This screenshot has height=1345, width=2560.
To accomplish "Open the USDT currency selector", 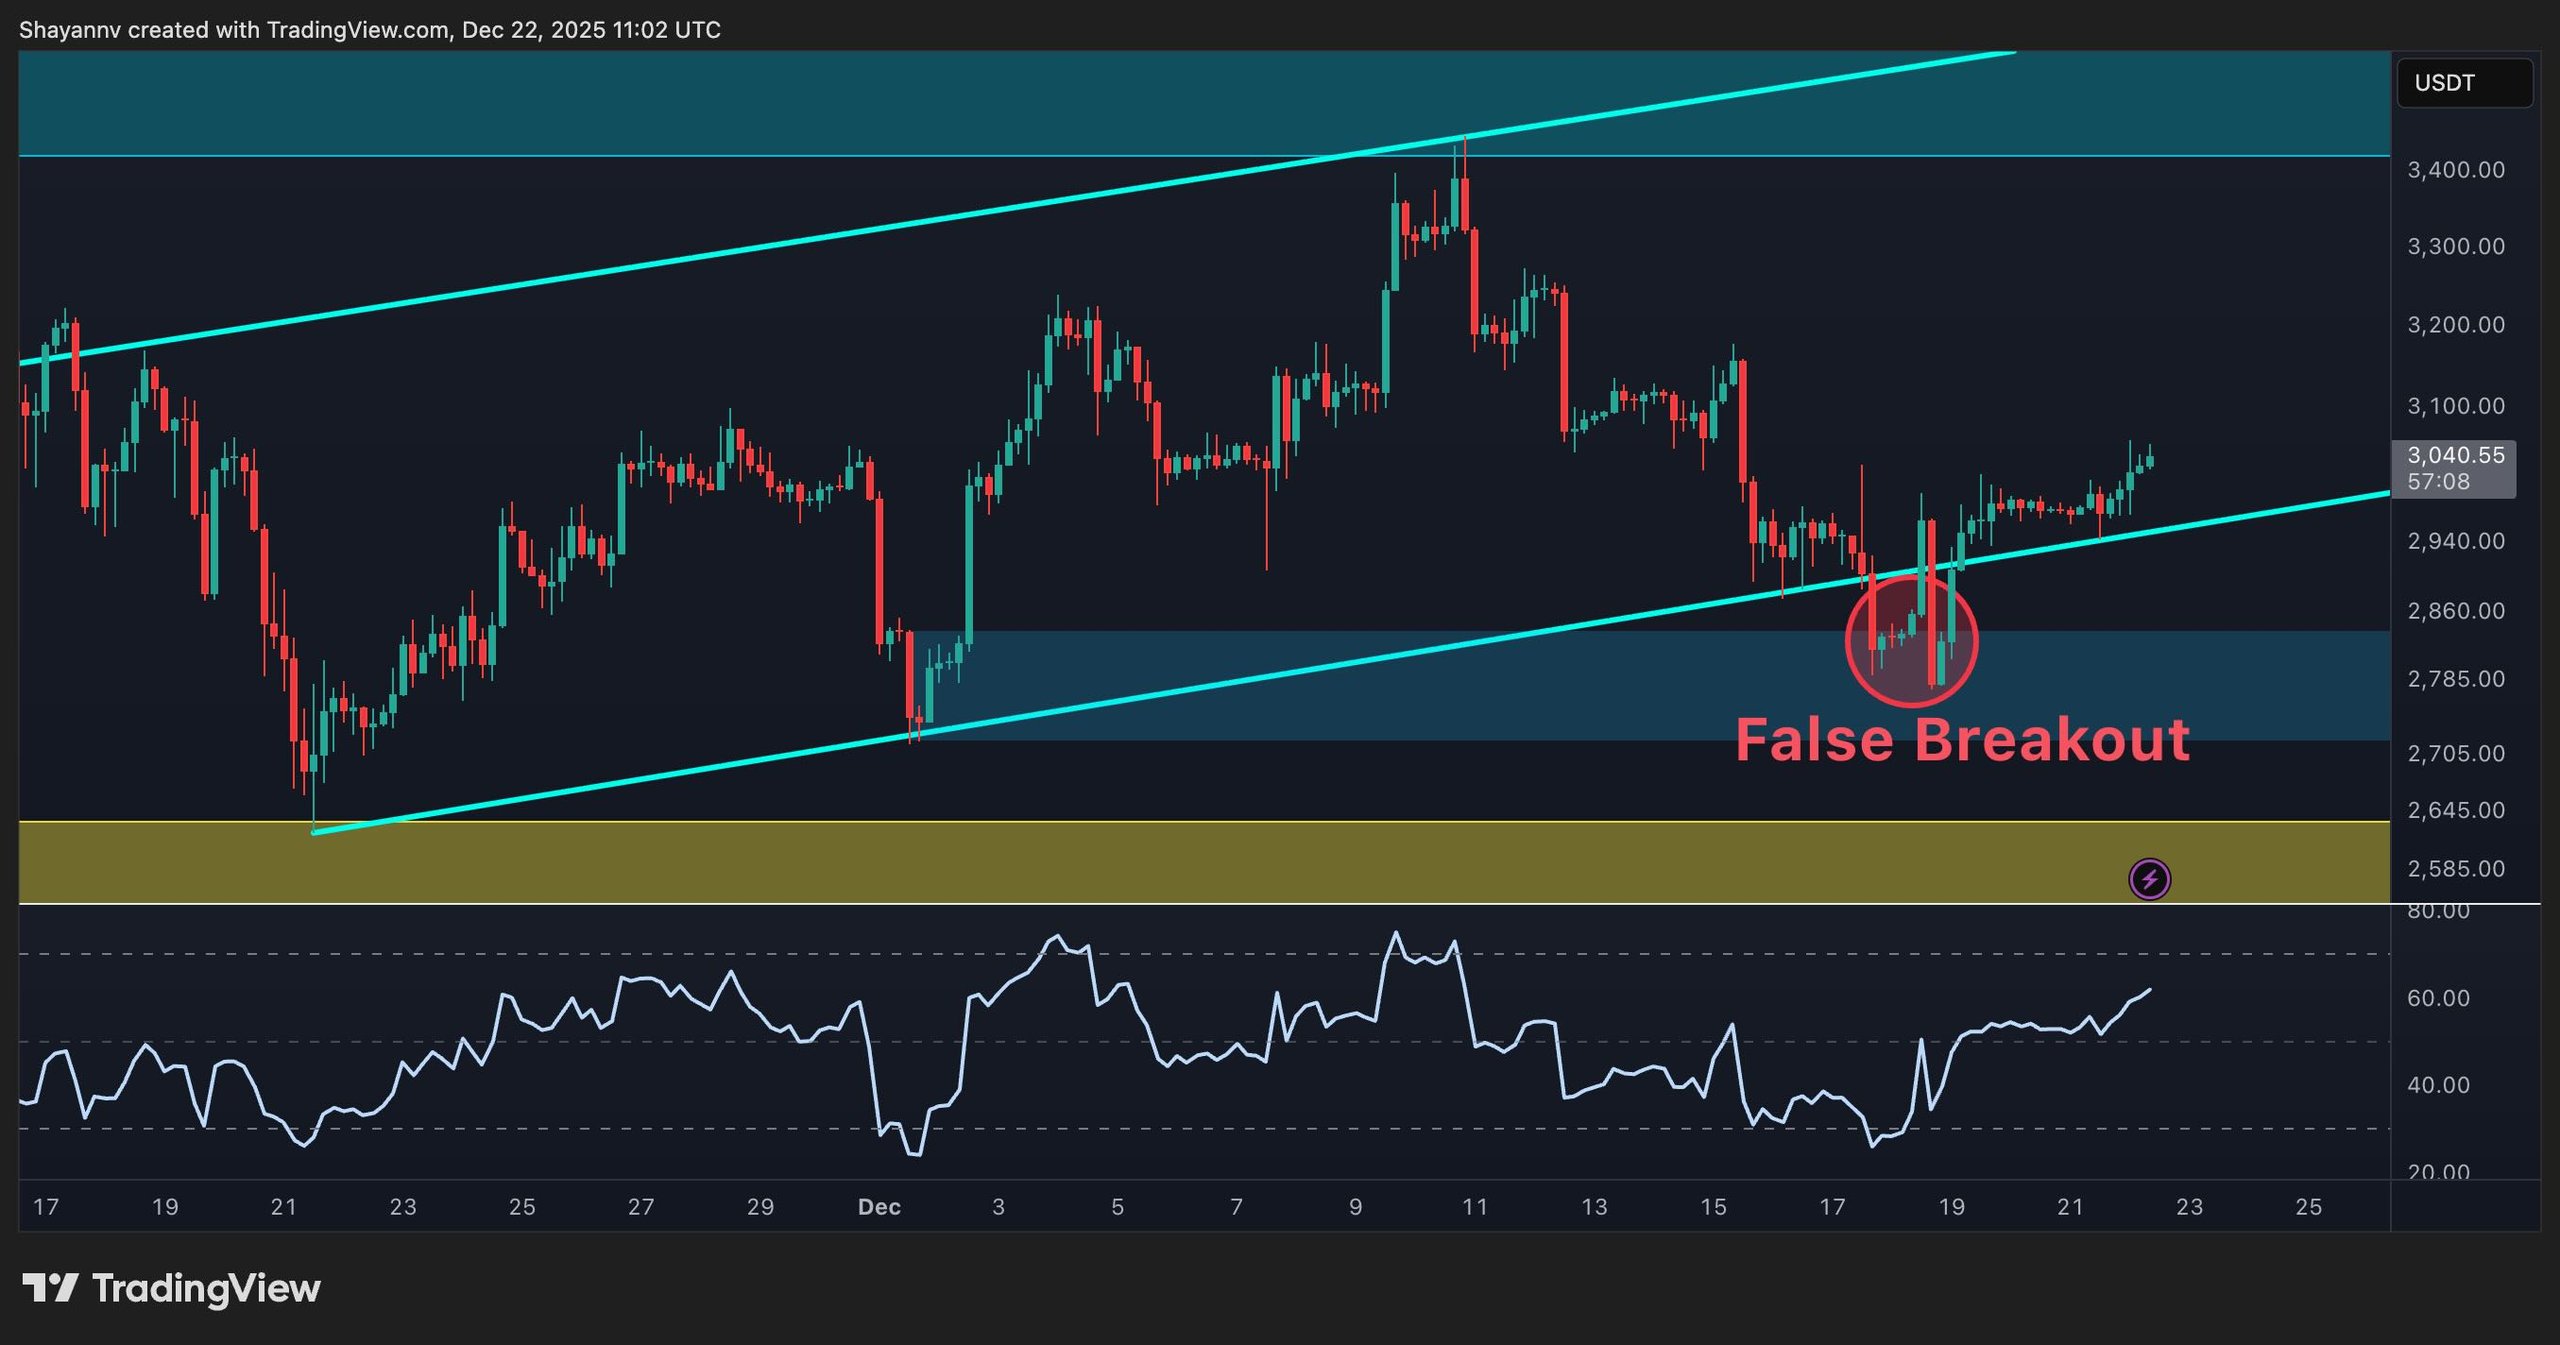I will click(x=2463, y=83).
